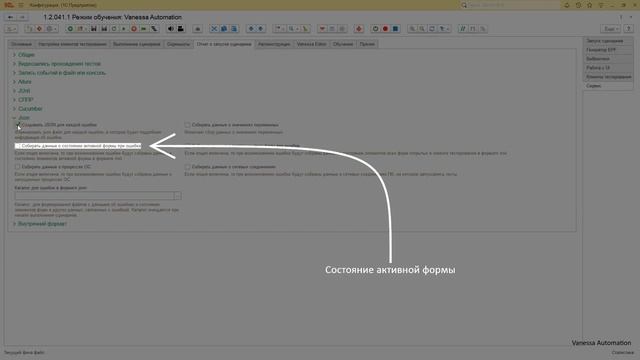This screenshot has width=640, height=360.
Task: Open Работа с UI side panel
Action: click(608, 68)
